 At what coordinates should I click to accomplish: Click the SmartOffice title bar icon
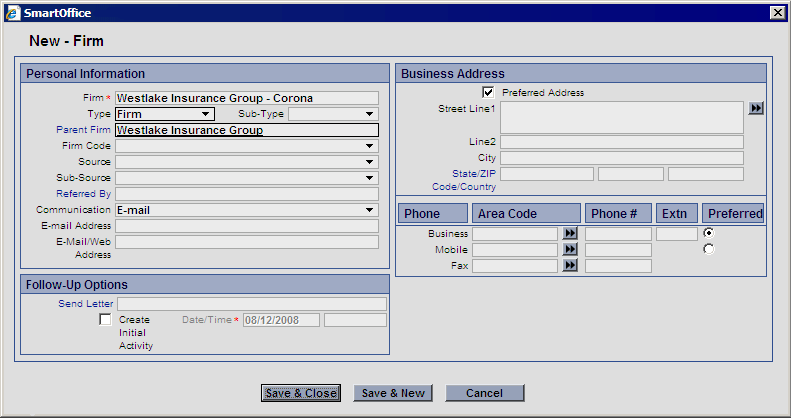[12, 12]
